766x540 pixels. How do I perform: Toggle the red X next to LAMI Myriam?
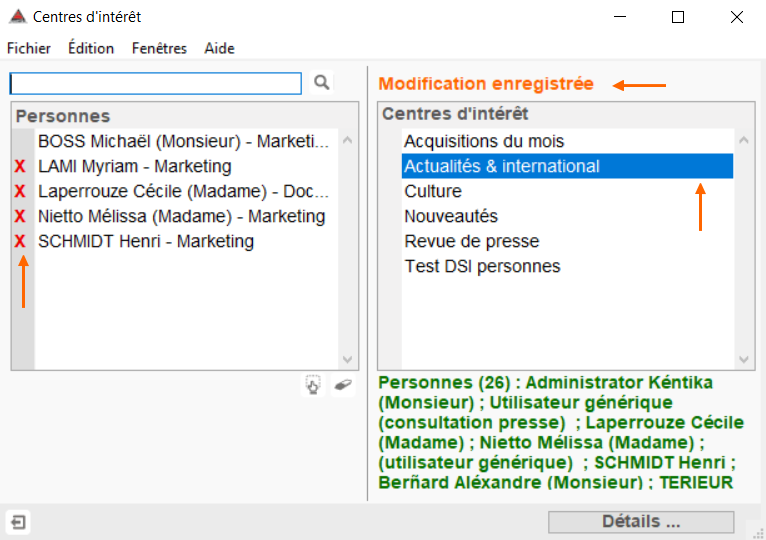pos(20,167)
